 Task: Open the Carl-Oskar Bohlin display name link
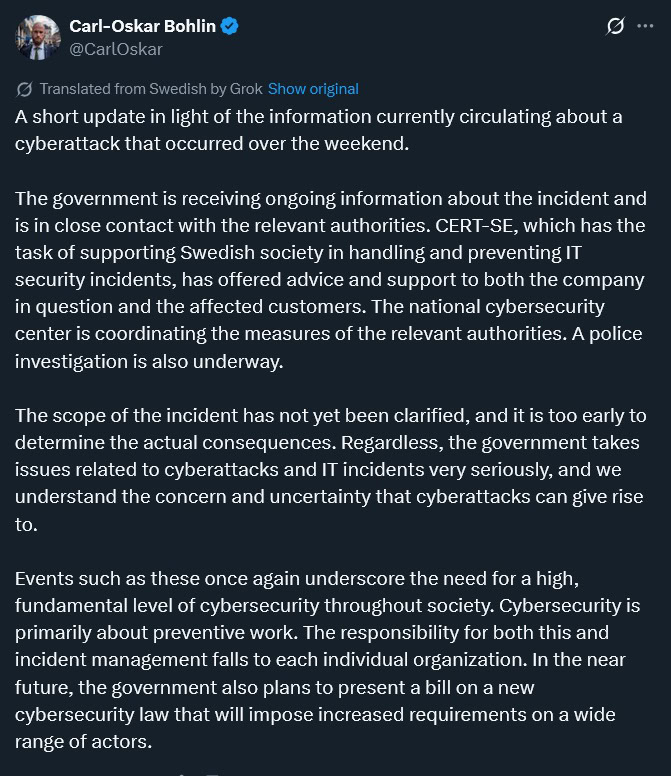(x=142, y=26)
